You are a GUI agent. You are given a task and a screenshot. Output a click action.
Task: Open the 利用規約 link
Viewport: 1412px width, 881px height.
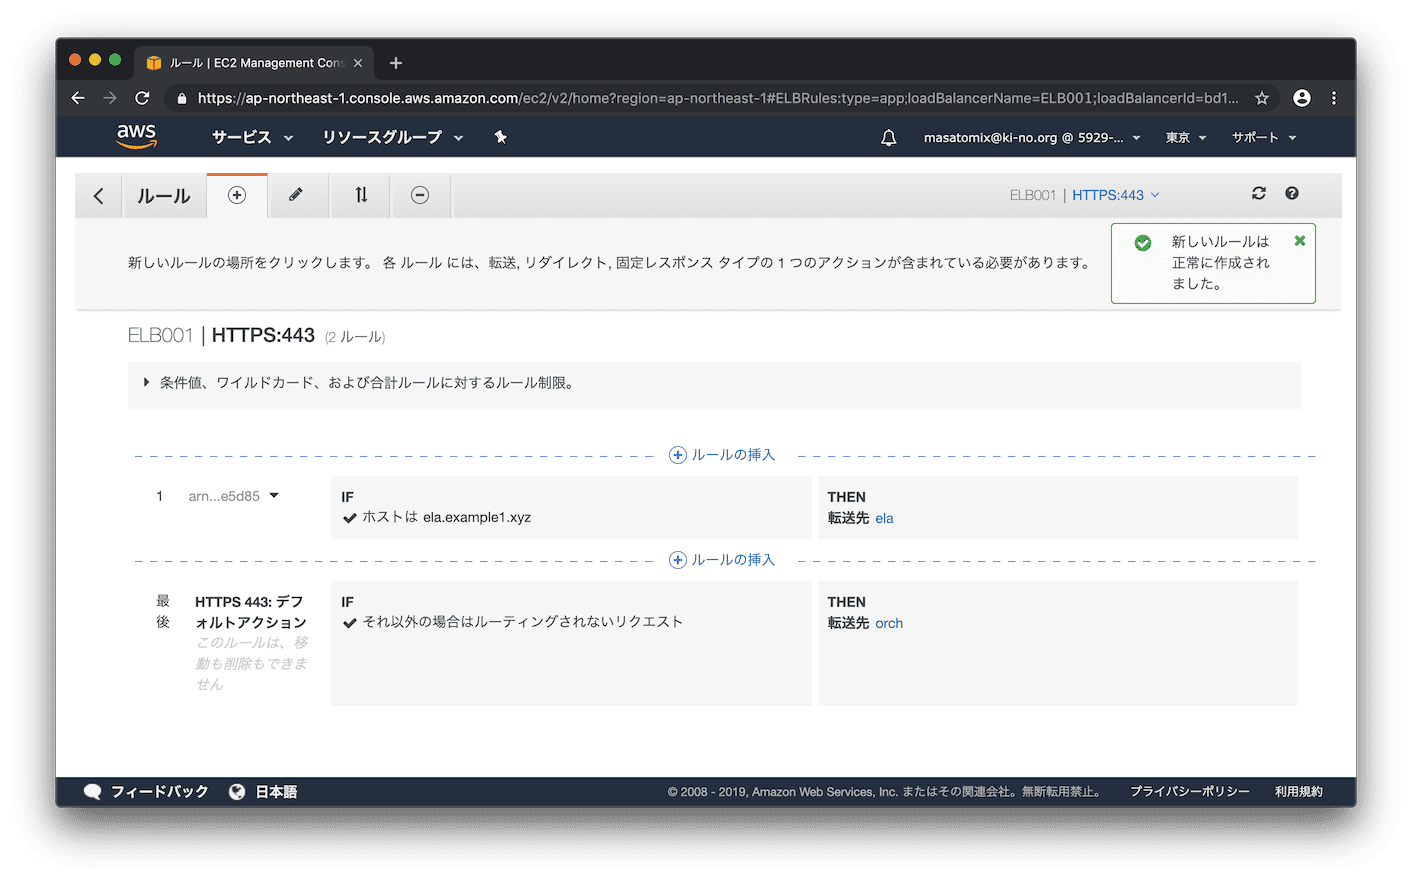pyautogui.click(x=1298, y=792)
